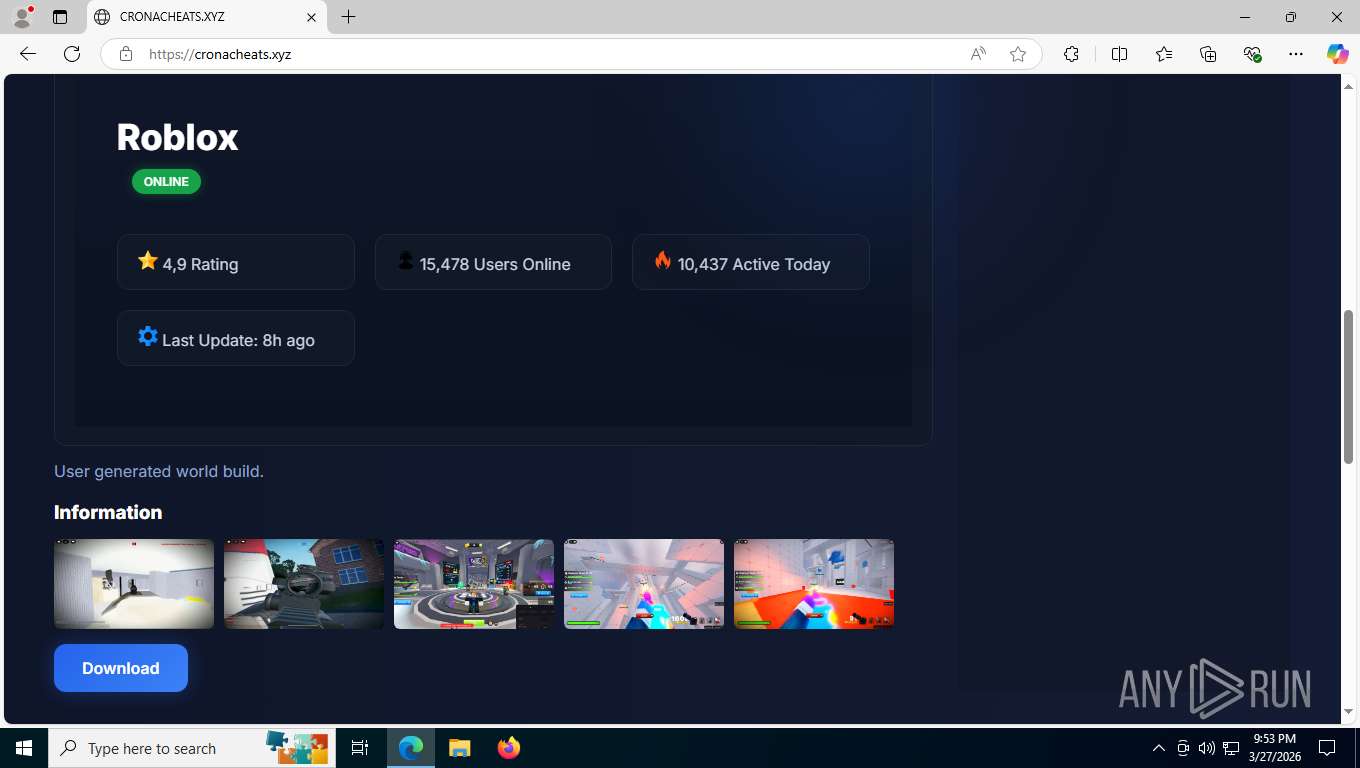1360x768 pixels.
Task: Toggle split screen view
Action: [x=1119, y=54]
